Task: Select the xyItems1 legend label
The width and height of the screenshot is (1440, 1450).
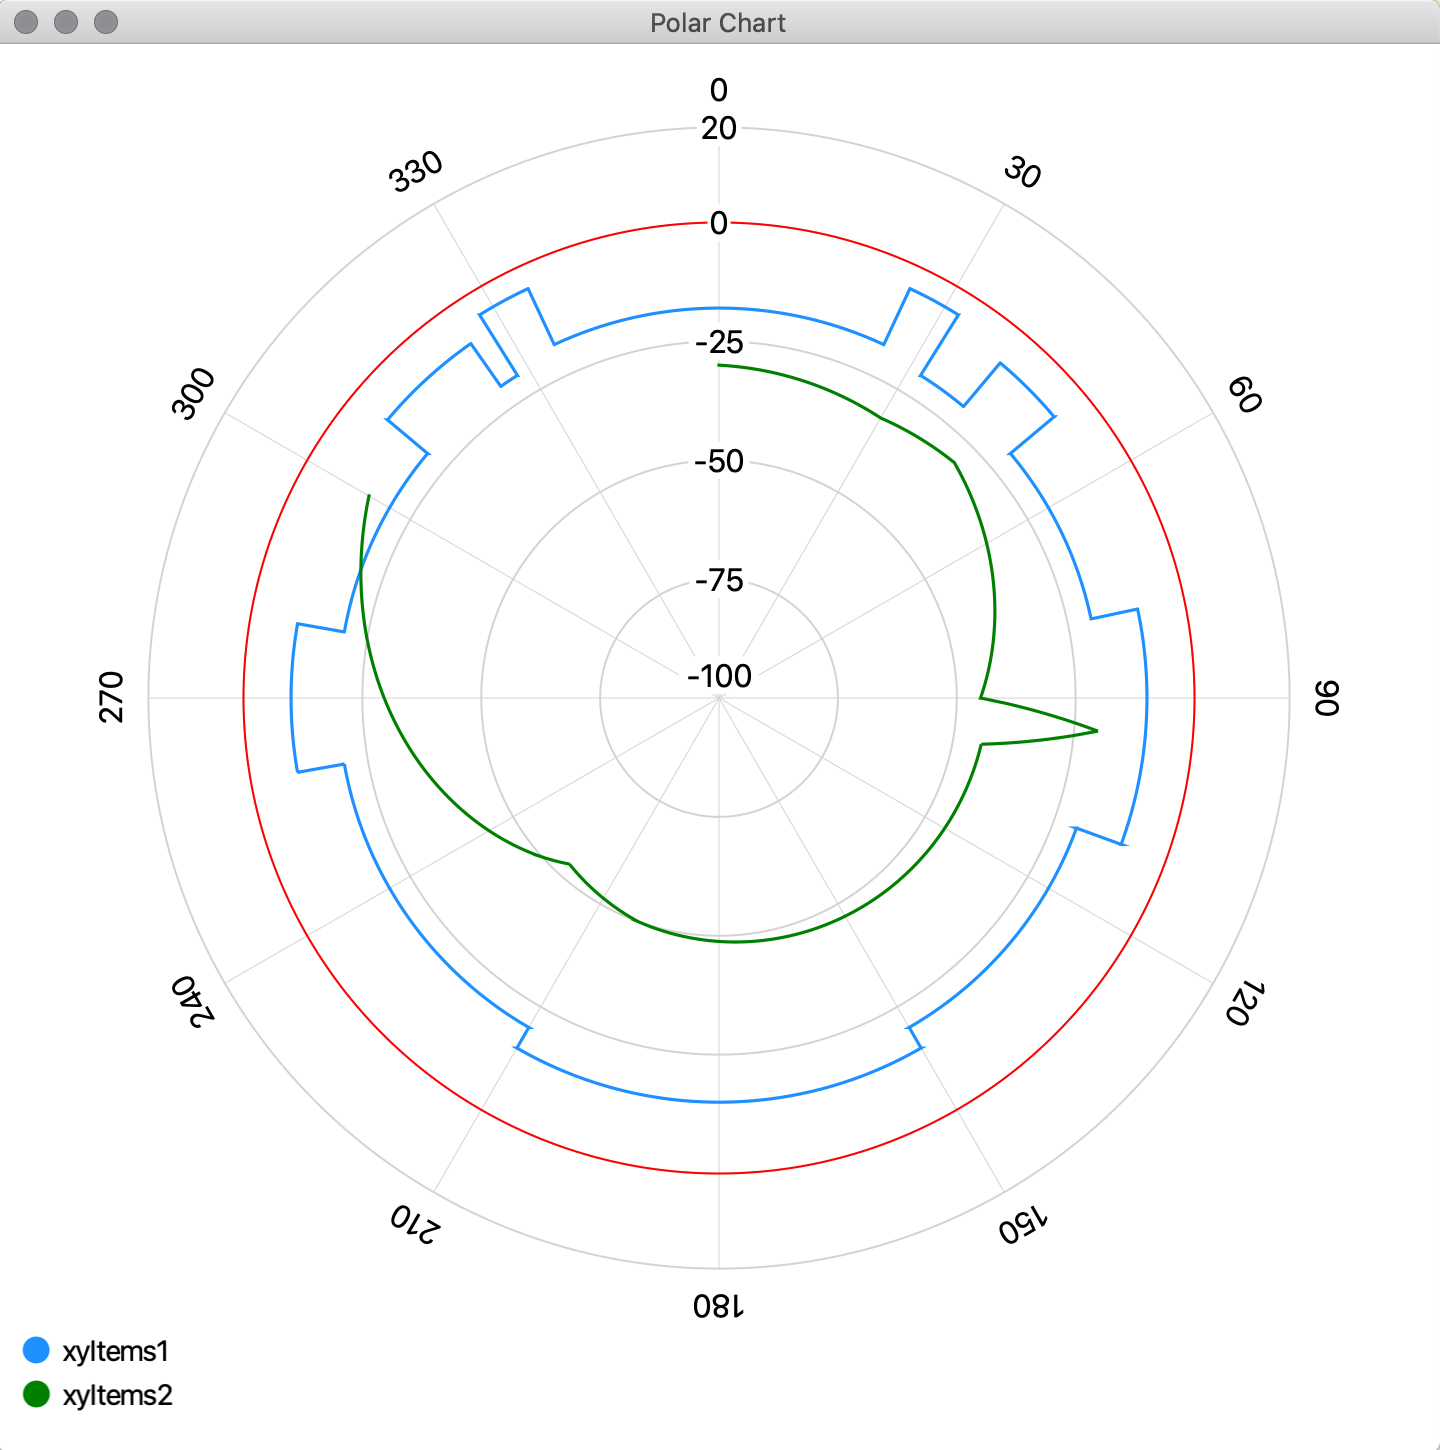Action: [115, 1351]
